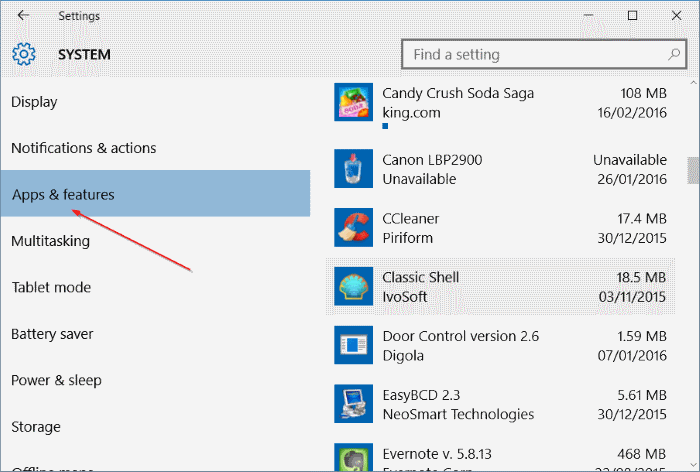Select the Canon LBP2900 entry name

432,160
